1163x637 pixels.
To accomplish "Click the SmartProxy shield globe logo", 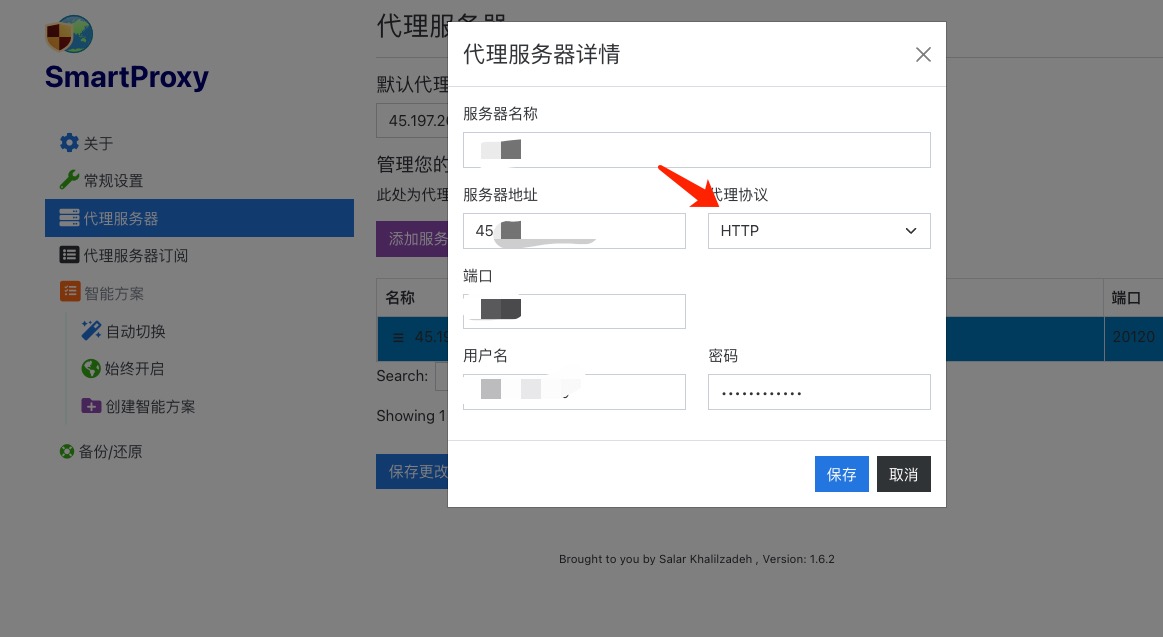I will click(69, 34).
